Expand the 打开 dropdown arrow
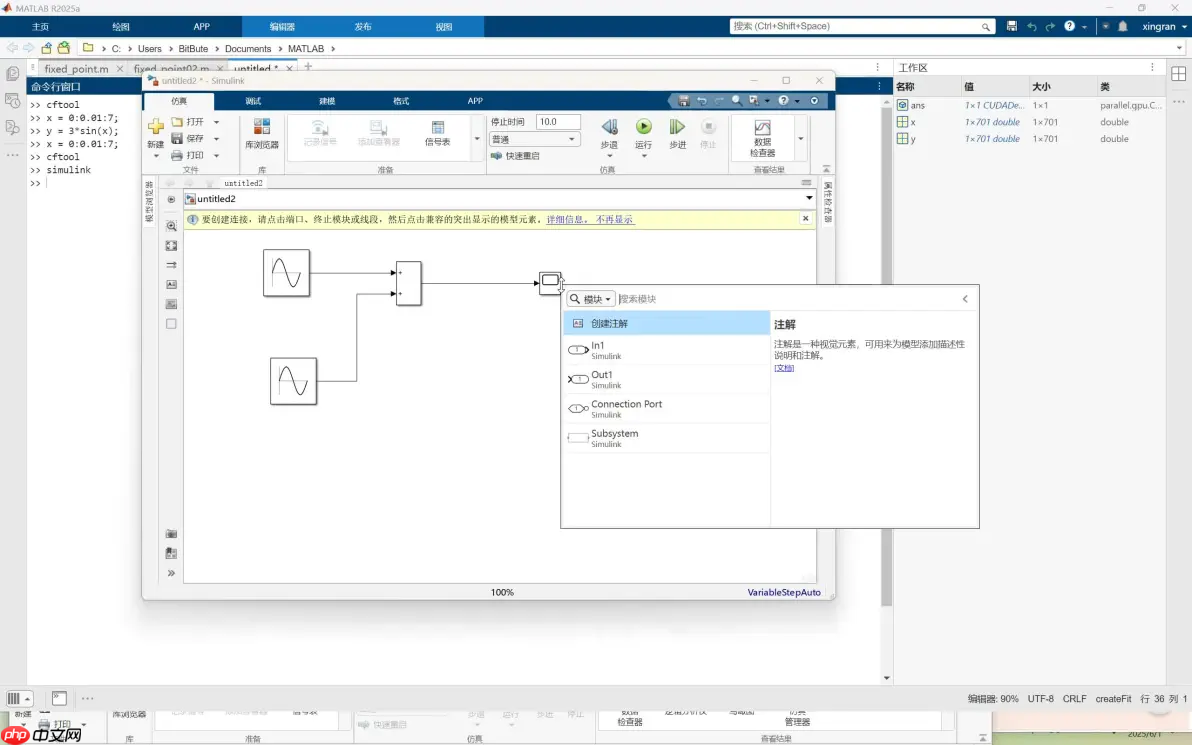 pos(217,121)
